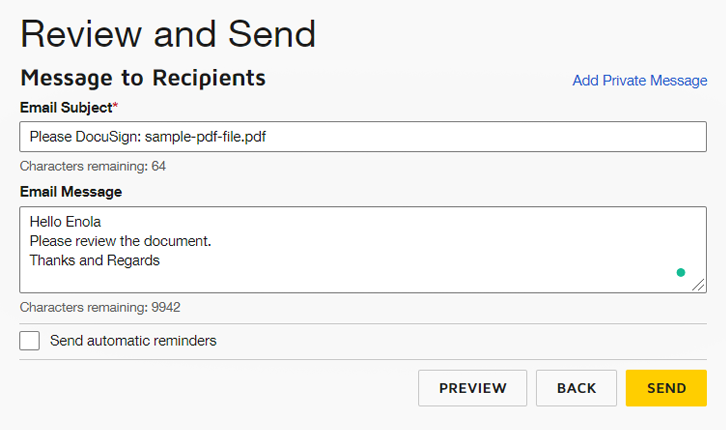The image size is (726, 430).
Task: Click the "Please review the document." line
Action: pyautogui.click(x=120, y=241)
